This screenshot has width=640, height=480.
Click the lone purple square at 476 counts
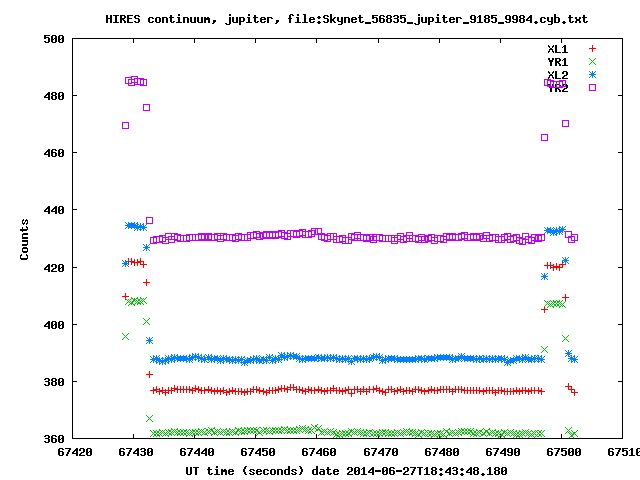tap(147, 108)
